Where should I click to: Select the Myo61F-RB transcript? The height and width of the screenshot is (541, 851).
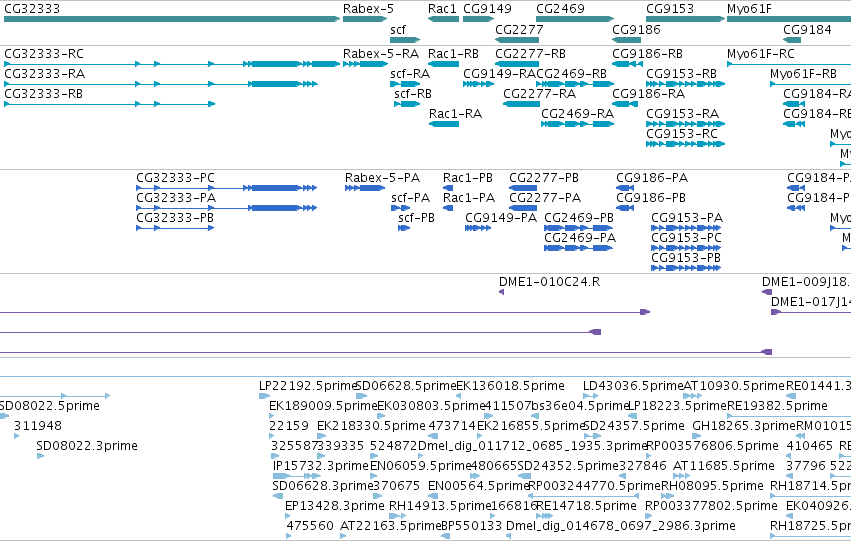(x=810, y=84)
